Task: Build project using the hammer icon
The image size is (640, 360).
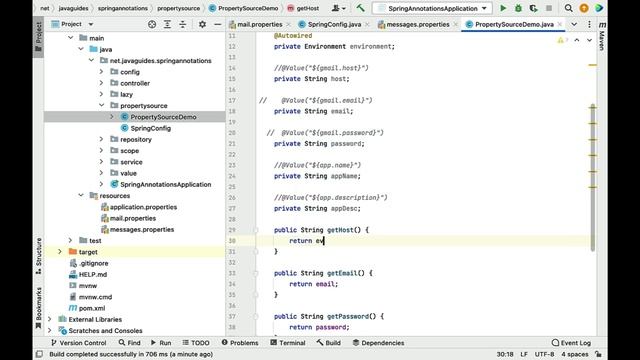Action: point(360,8)
